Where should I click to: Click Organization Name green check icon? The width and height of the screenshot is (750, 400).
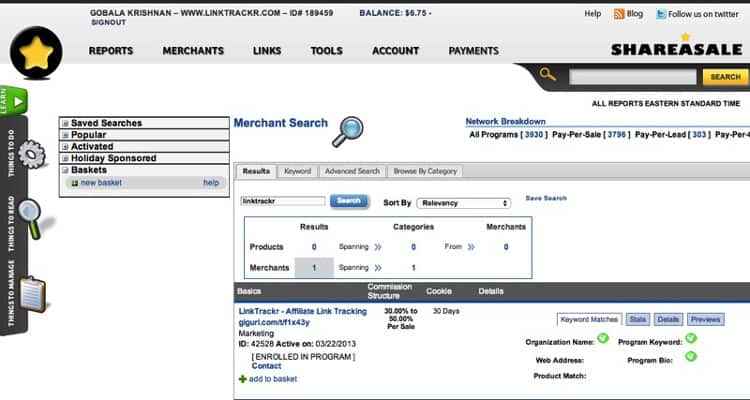click(603, 338)
